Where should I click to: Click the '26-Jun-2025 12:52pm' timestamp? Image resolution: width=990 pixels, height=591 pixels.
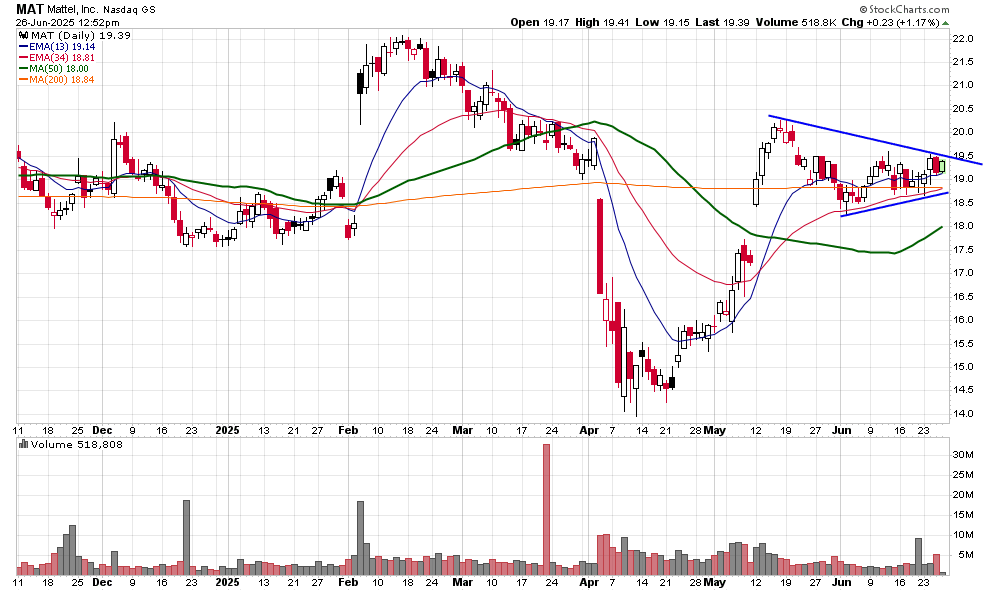(68, 22)
